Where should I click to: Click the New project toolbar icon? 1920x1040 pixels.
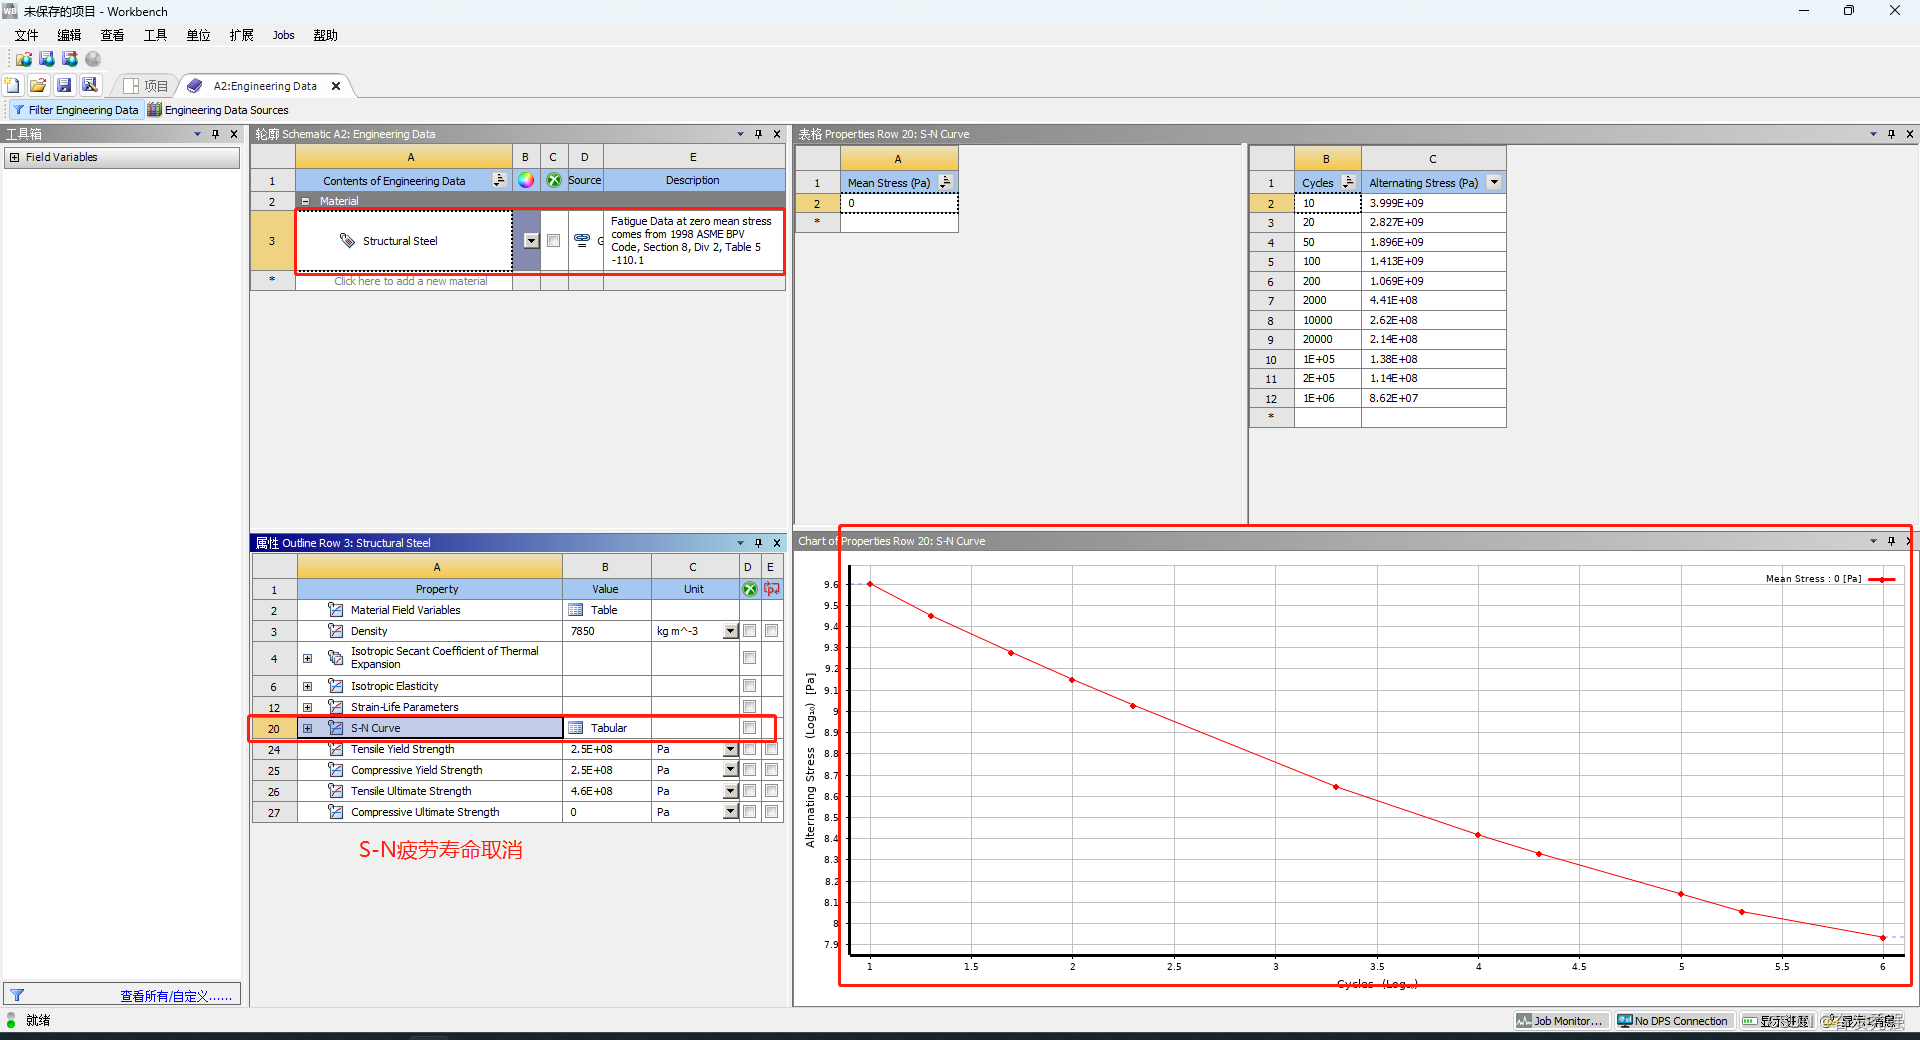(x=12, y=85)
